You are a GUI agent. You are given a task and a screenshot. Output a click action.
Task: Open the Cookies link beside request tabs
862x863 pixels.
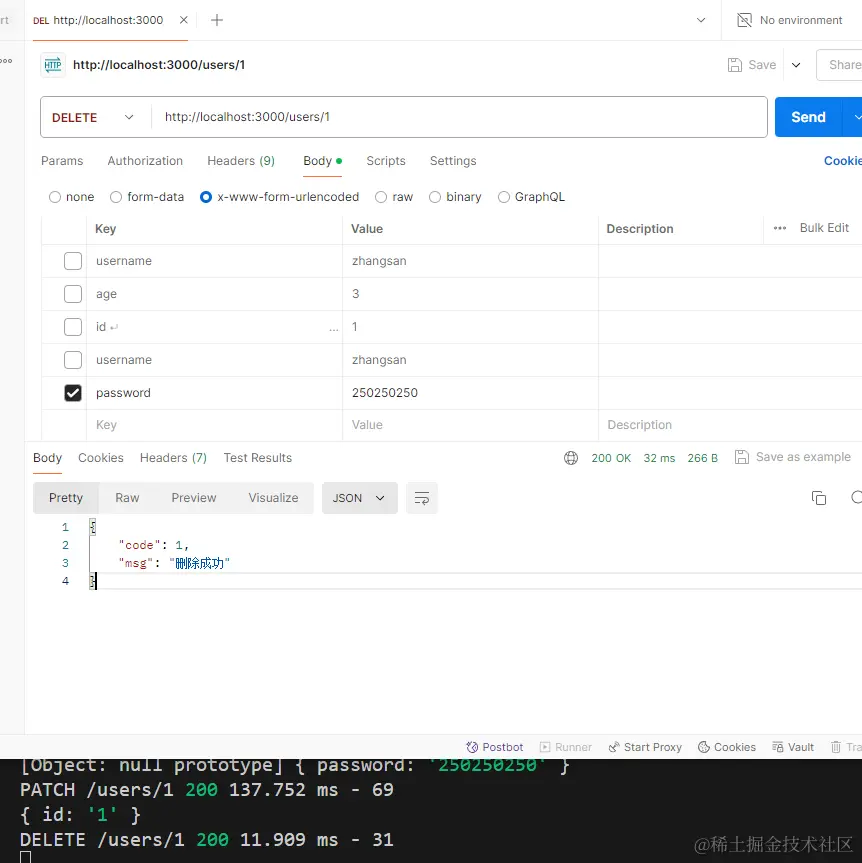(842, 161)
